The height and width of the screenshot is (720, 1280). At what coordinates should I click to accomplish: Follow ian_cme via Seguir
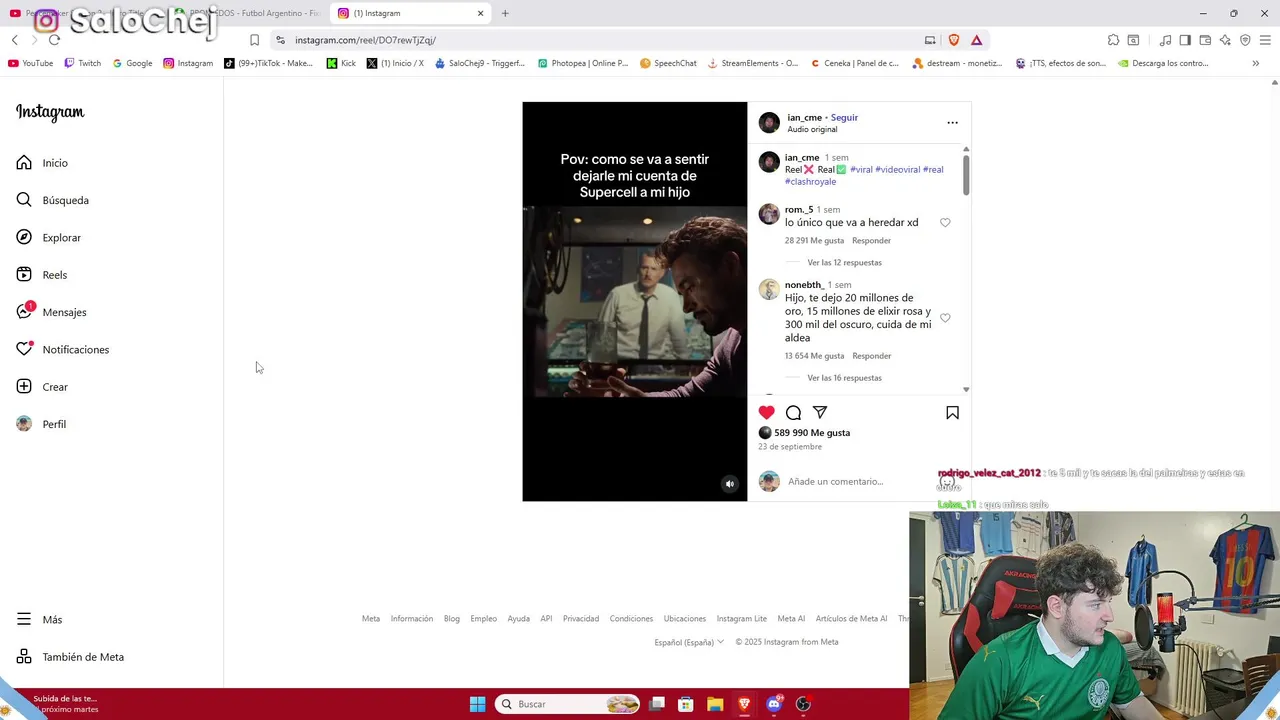pyautogui.click(x=844, y=117)
